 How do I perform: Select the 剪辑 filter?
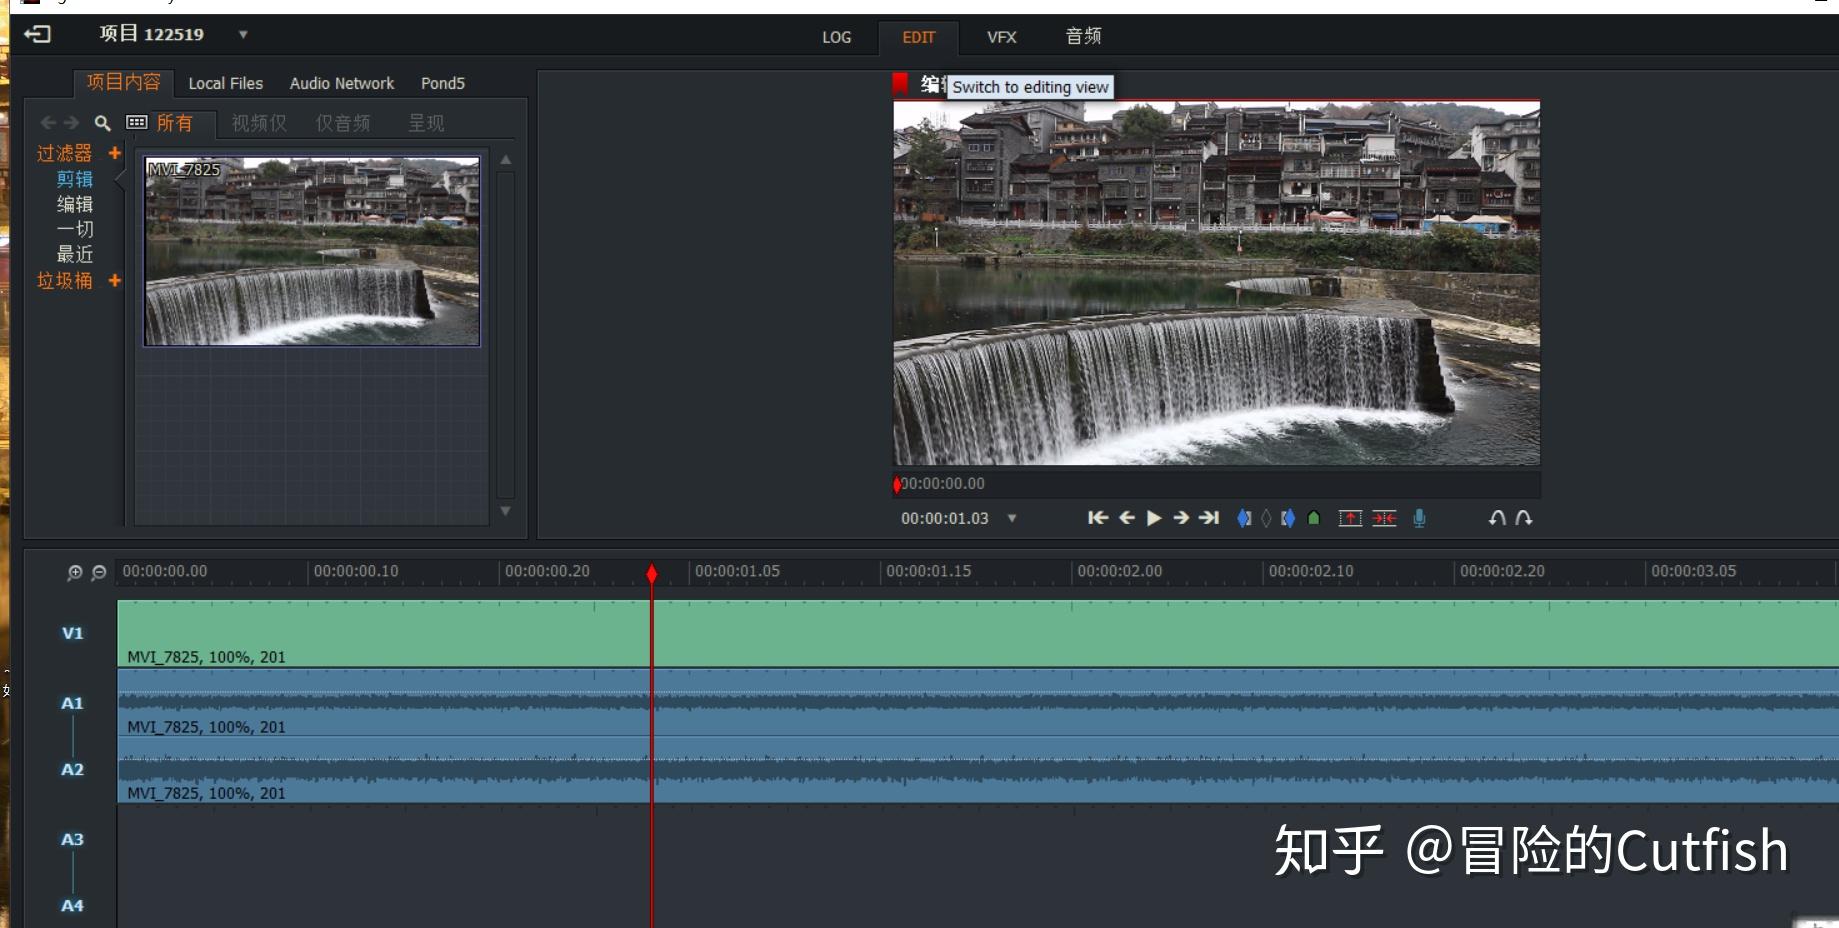(75, 179)
